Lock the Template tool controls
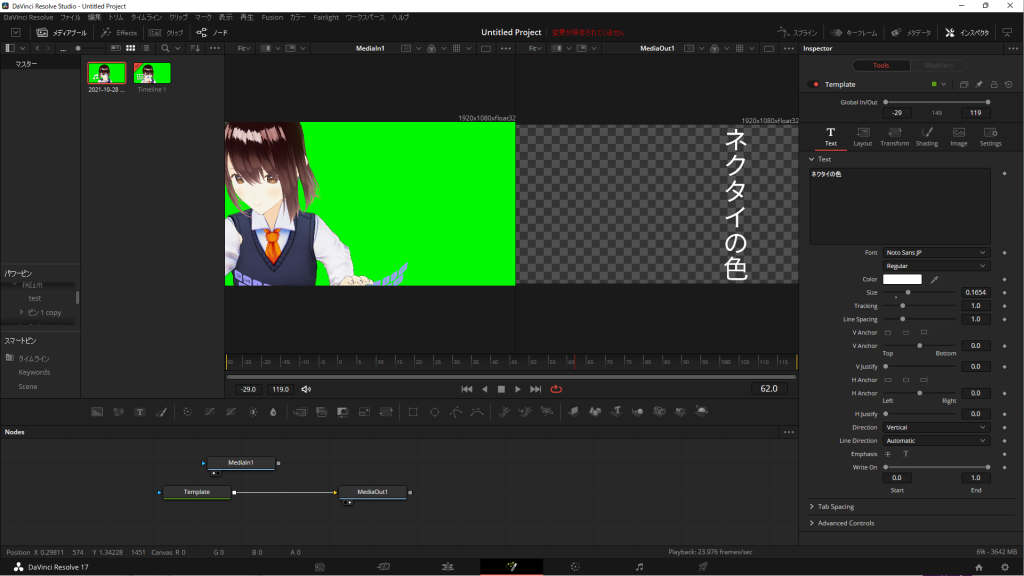The image size is (1024, 576). click(x=994, y=84)
